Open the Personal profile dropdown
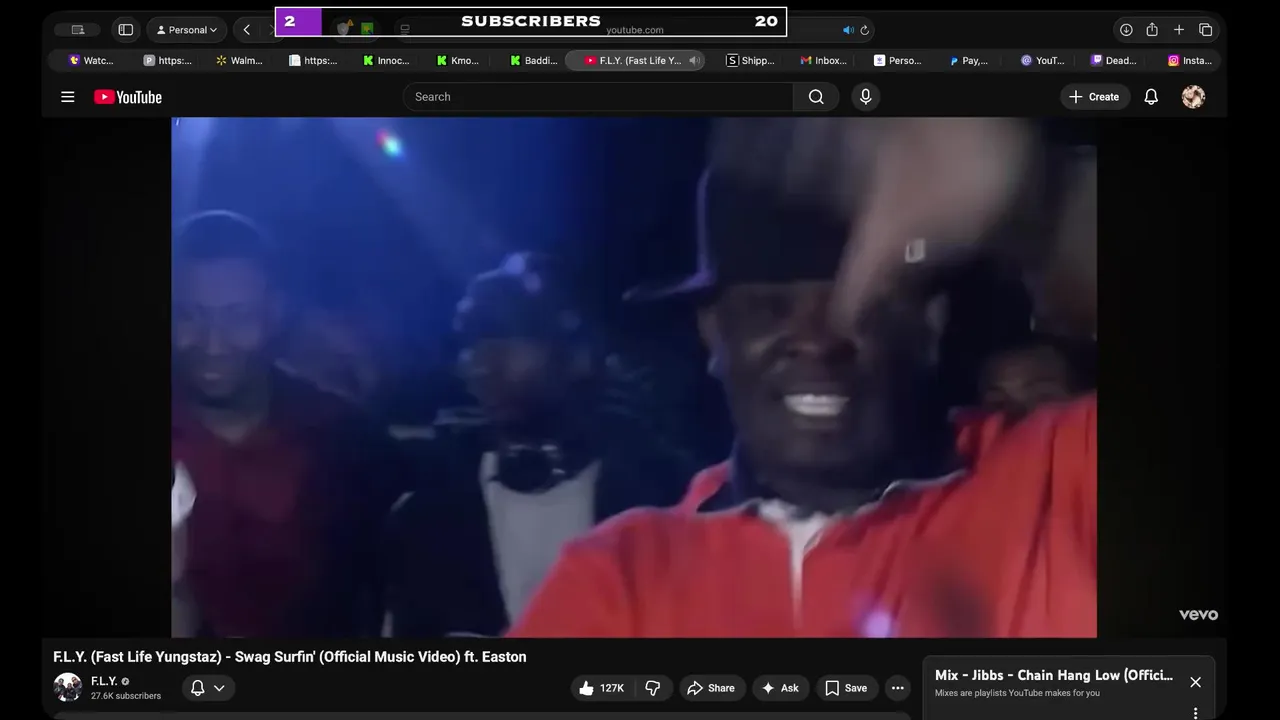1280x720 pixels. [187, 30]
